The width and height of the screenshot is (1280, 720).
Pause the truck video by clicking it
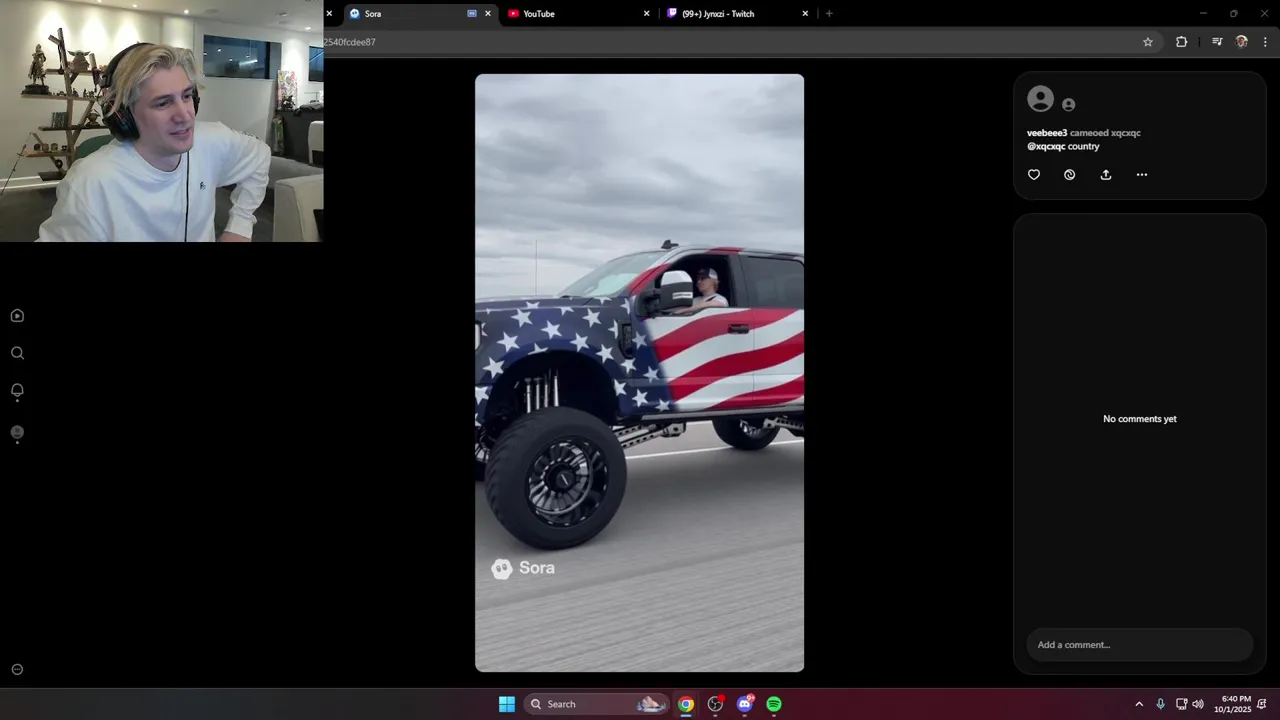[639, 373]
